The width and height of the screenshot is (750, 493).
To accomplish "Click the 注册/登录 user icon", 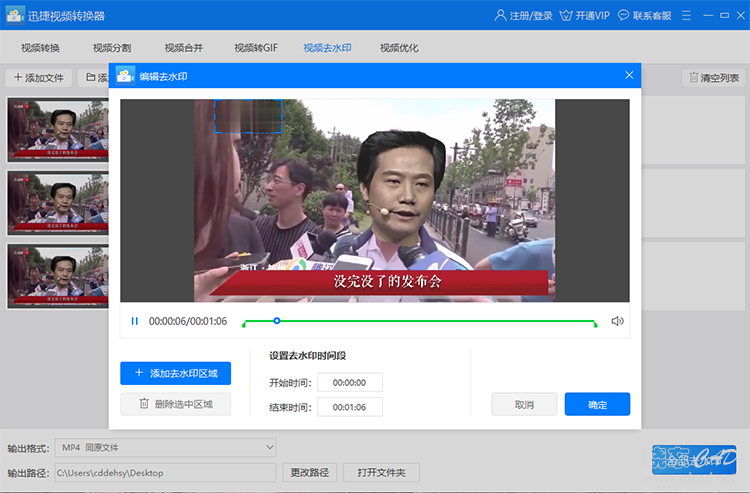I will 500,15.
